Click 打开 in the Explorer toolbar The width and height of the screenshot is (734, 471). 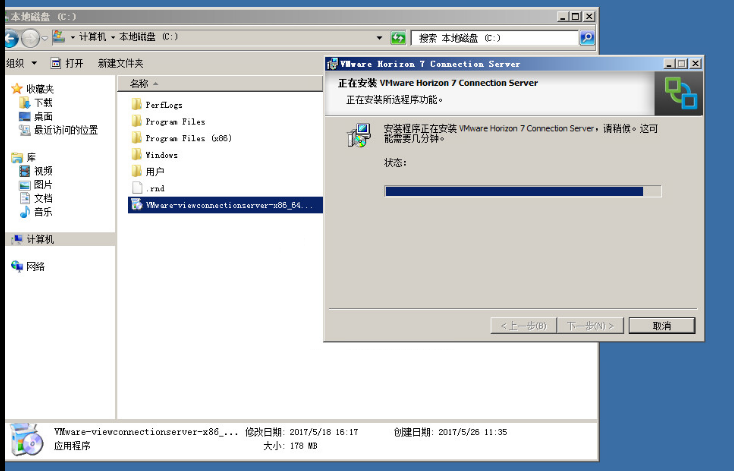(67, 63)
